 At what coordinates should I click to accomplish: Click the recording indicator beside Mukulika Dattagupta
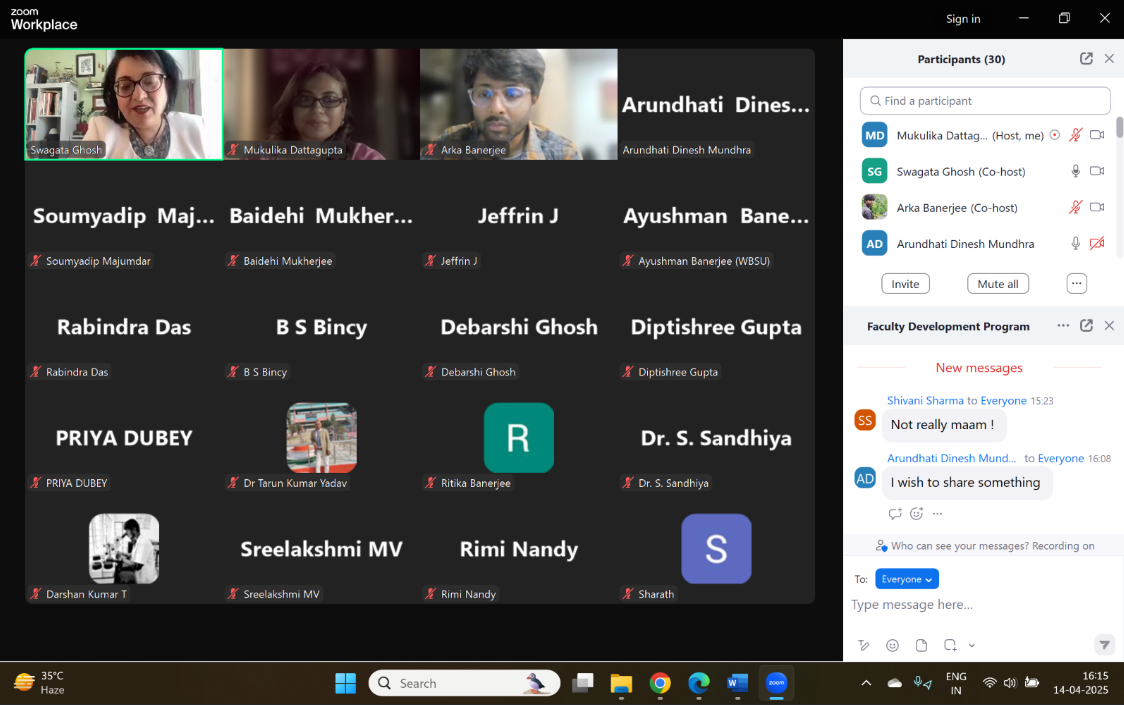[x=1054, y=135]
